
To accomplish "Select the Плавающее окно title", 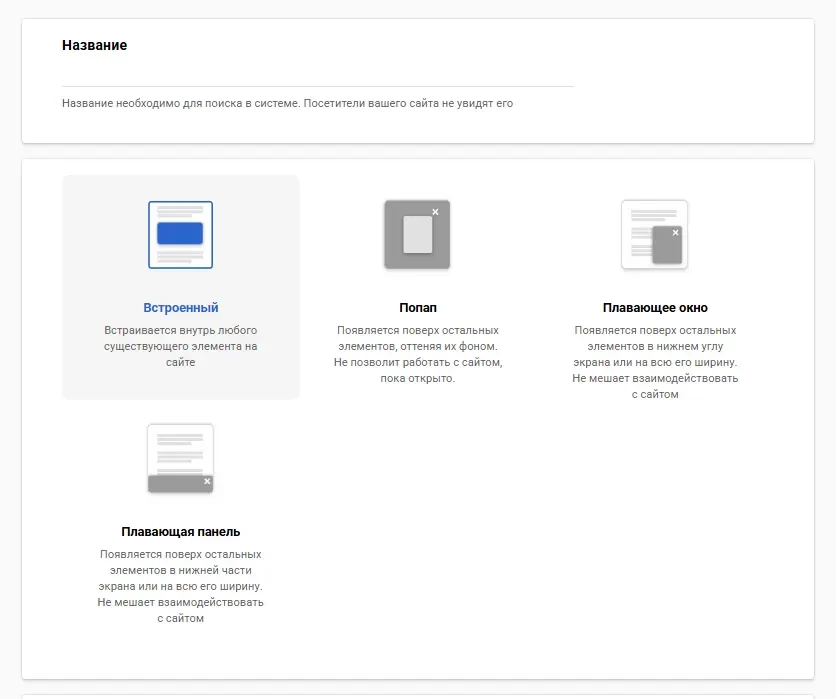I will [655, 308].
